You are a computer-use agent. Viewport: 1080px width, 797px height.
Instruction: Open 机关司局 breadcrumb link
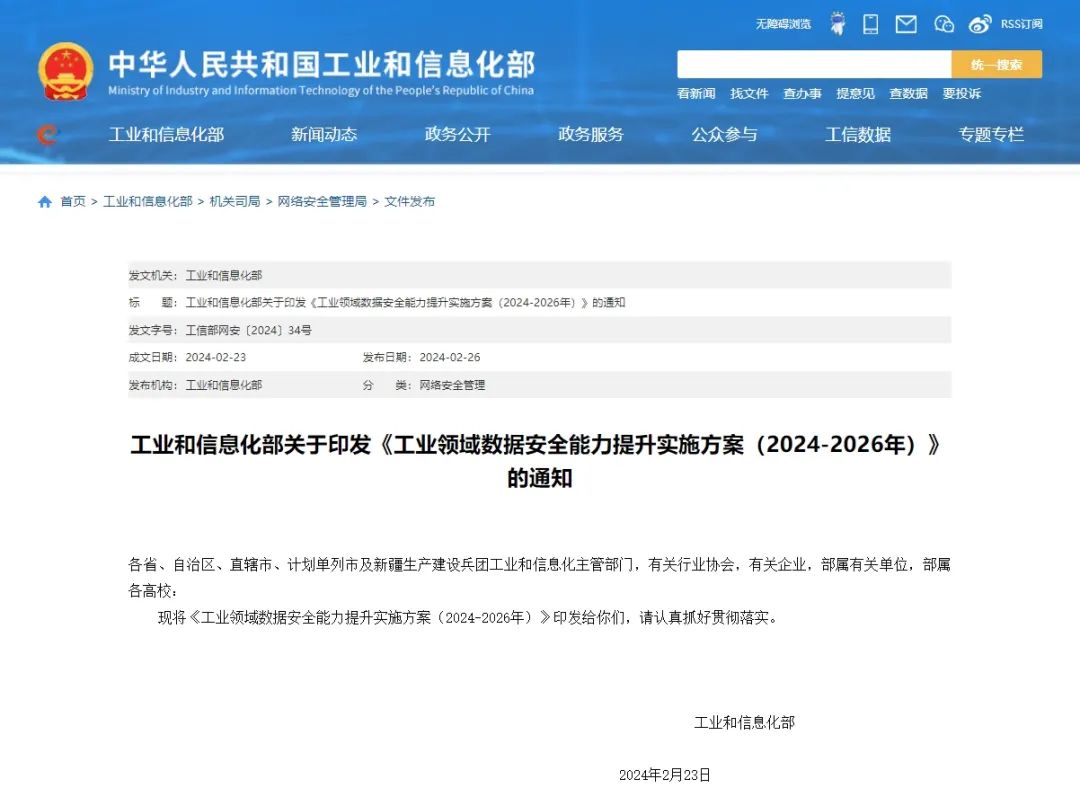tap(235, 201)
